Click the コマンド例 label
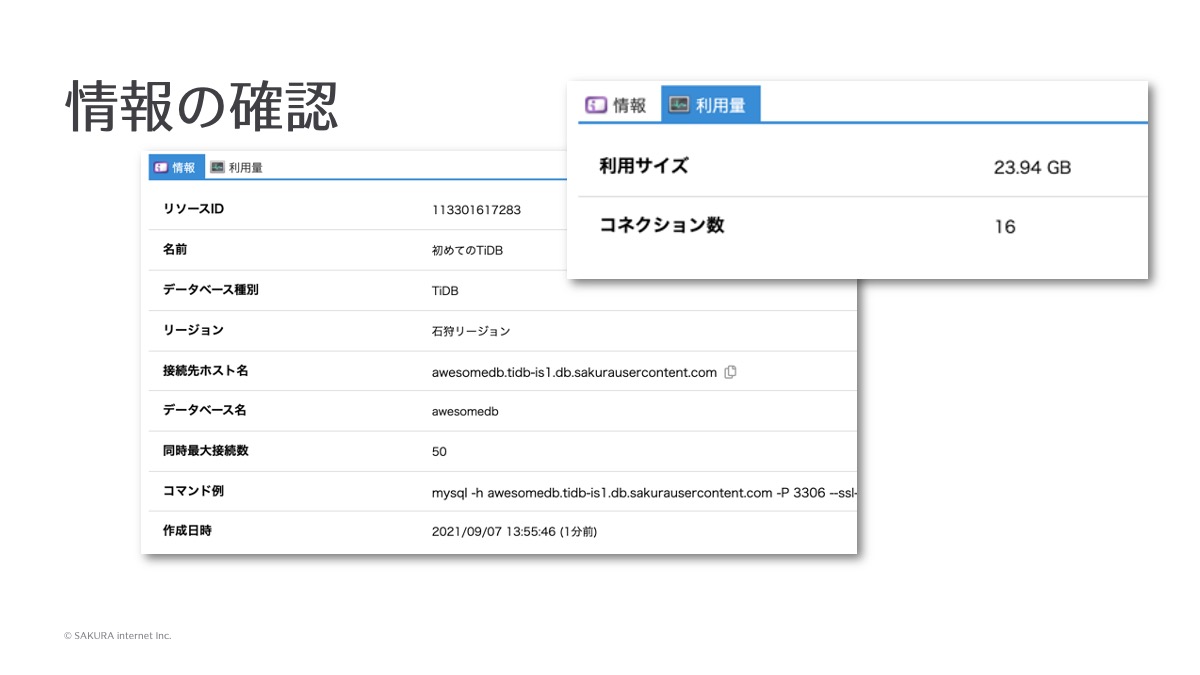The width and height of the screenshot is (1200, 675). pyautogui.click(x=193, y=491)
